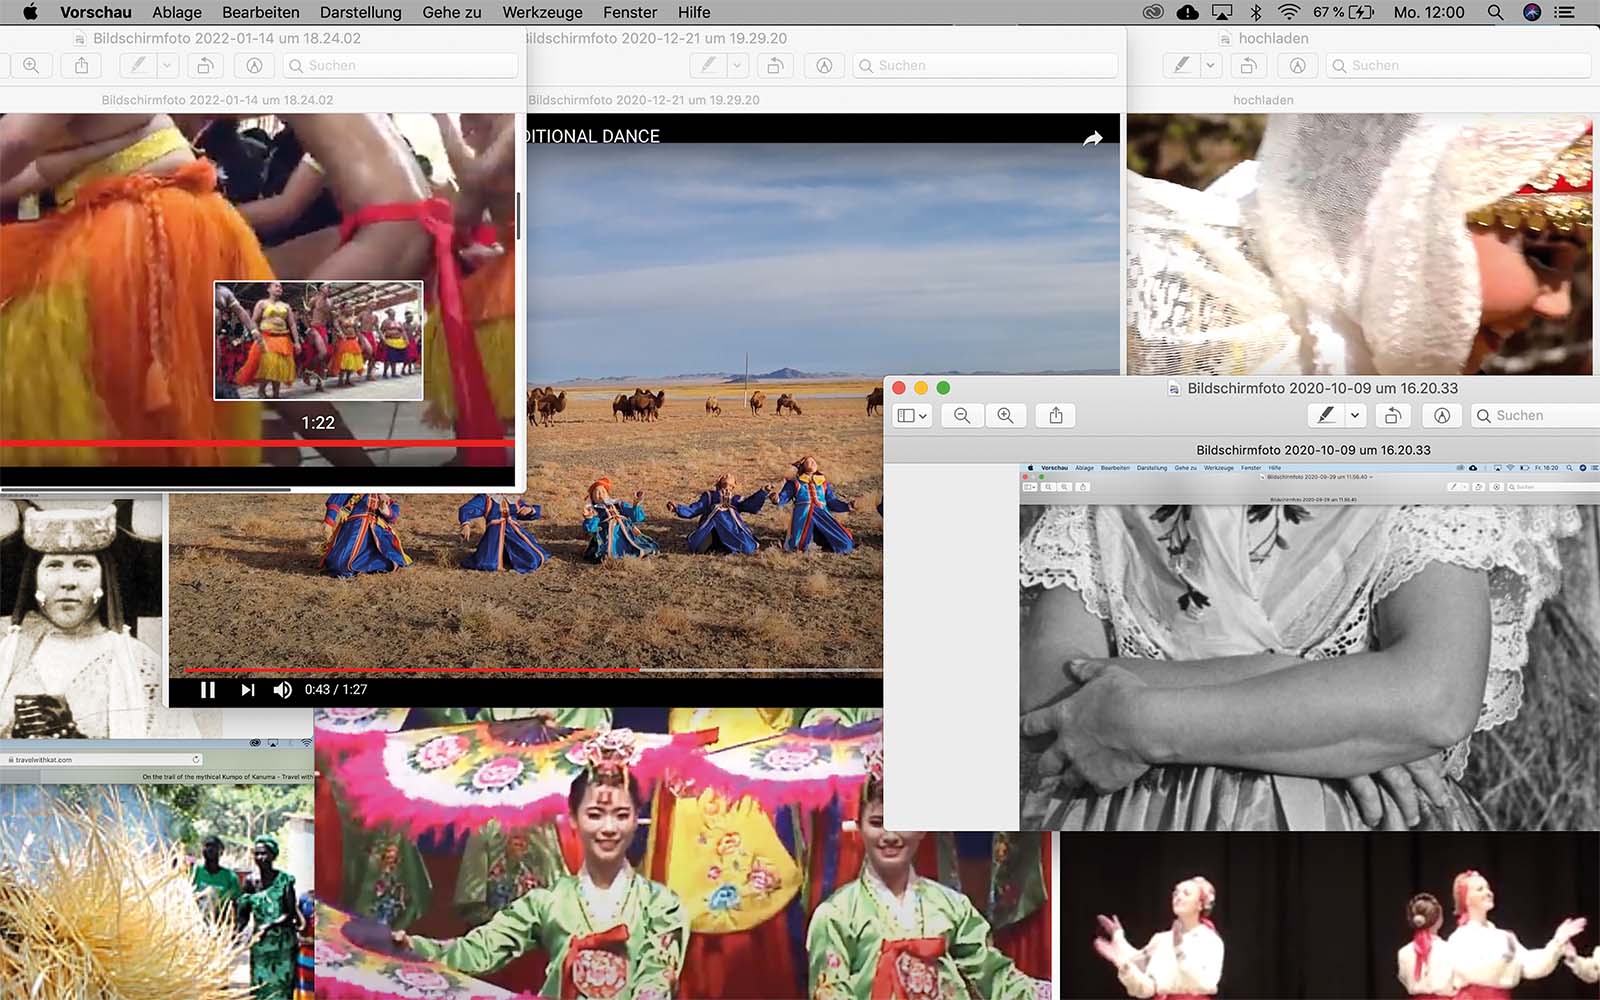Share the Bildschirmfoto 2020-10-09 image
This screenshot has width=1600, height=1000.
[1056, 416]
